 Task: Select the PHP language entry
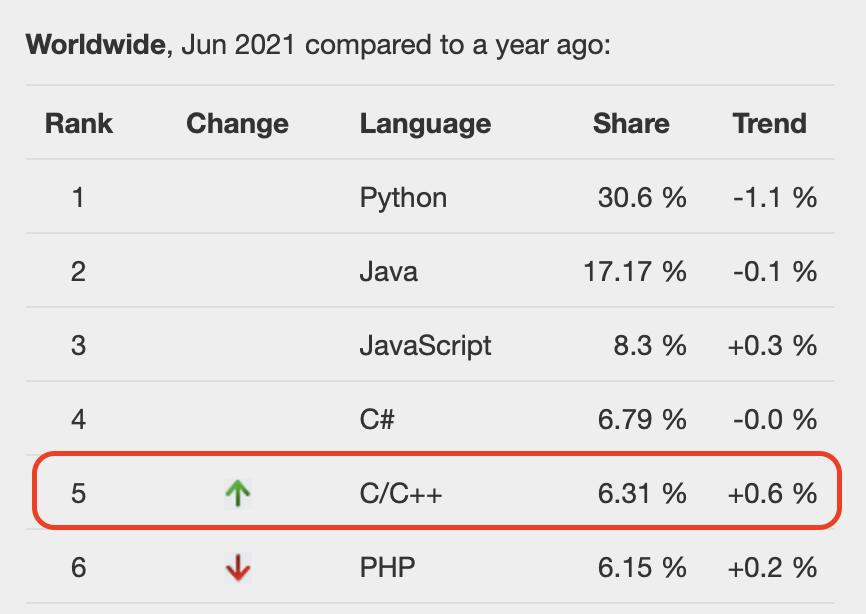387,568
